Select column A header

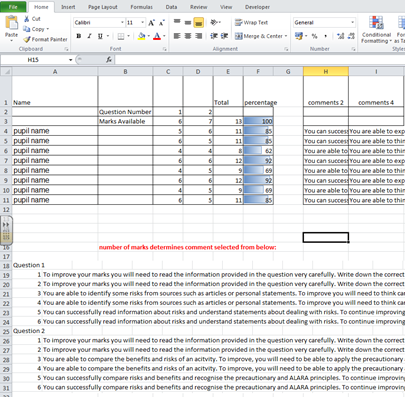point(55,71)
